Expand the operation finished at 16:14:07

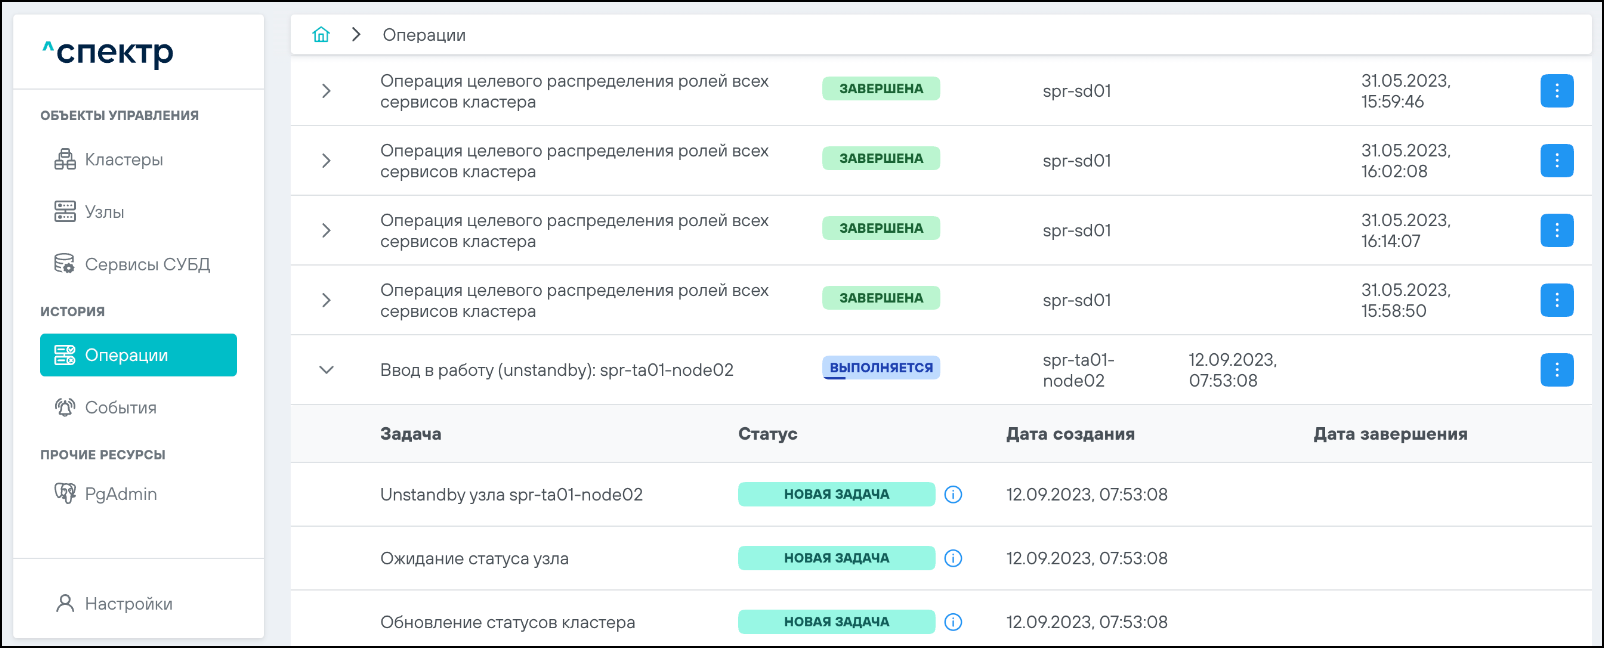(326, 231)
